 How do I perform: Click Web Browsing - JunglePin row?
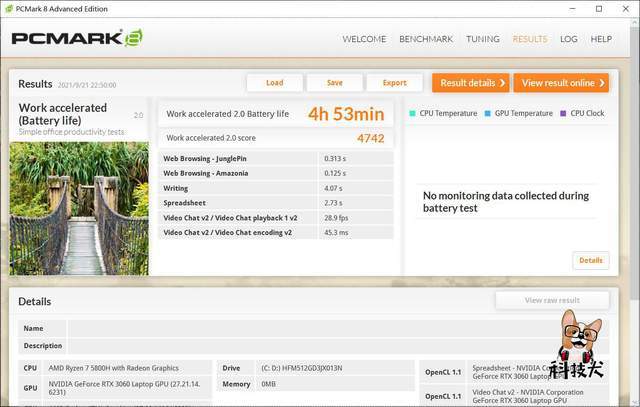tap(276, 158)
